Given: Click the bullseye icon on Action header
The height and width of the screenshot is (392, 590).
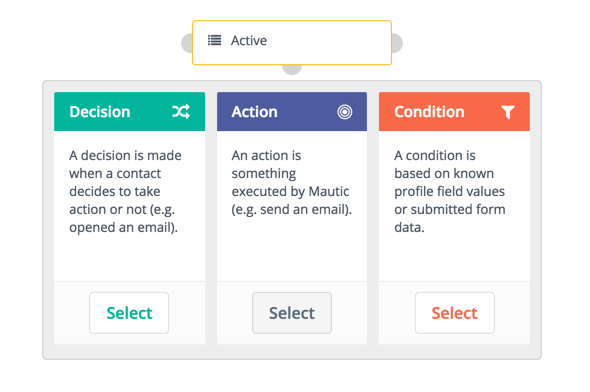Looking at the screenshot, I should coord(345,112).
